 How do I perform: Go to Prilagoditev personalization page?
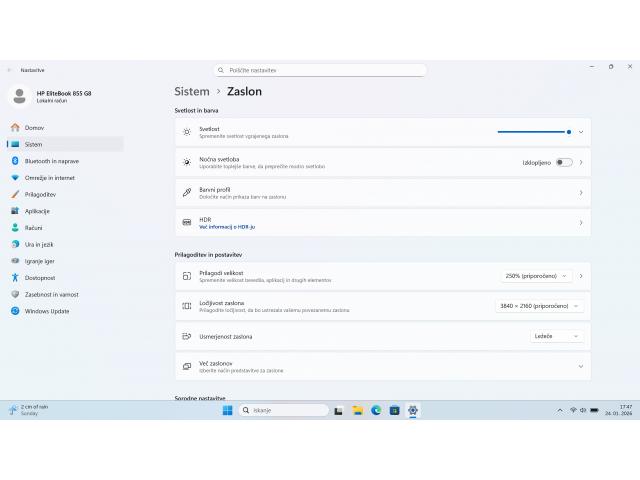click(x=40, y=194)
